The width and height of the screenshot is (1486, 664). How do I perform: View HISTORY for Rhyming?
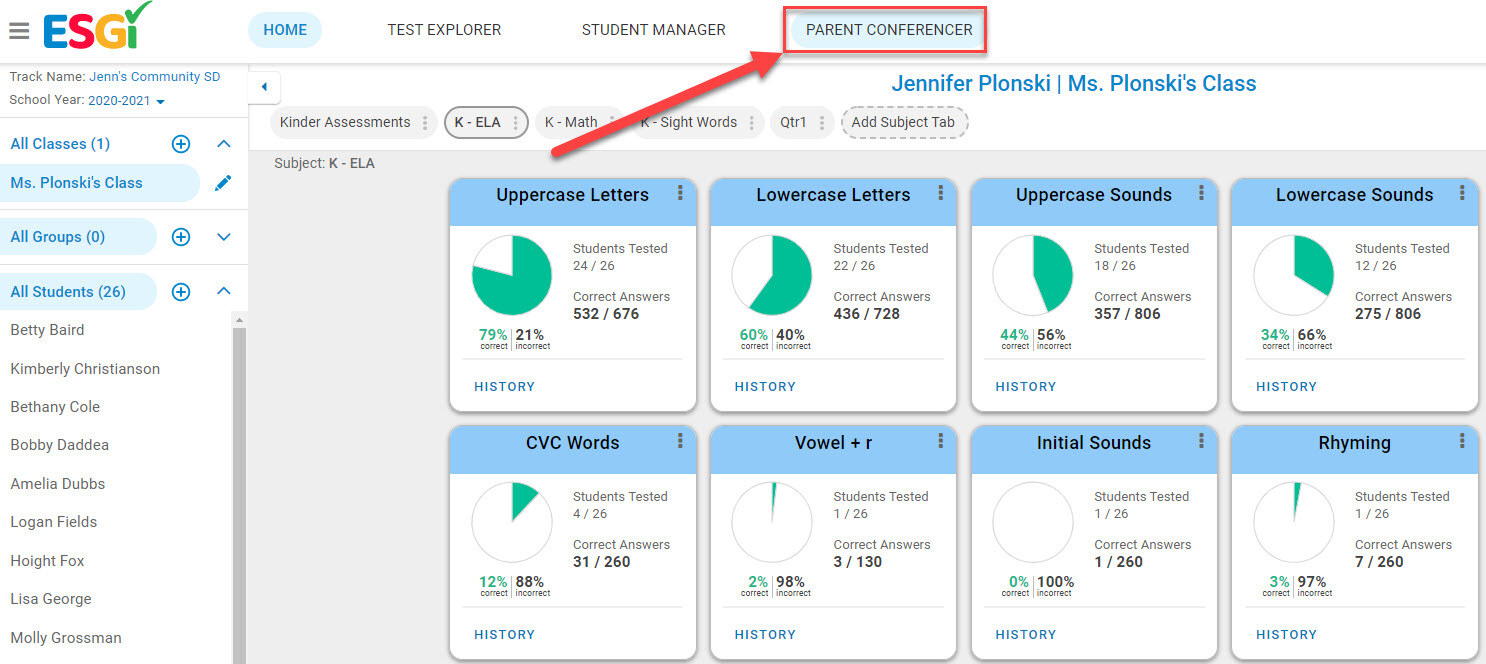[x=1286, y=635]
